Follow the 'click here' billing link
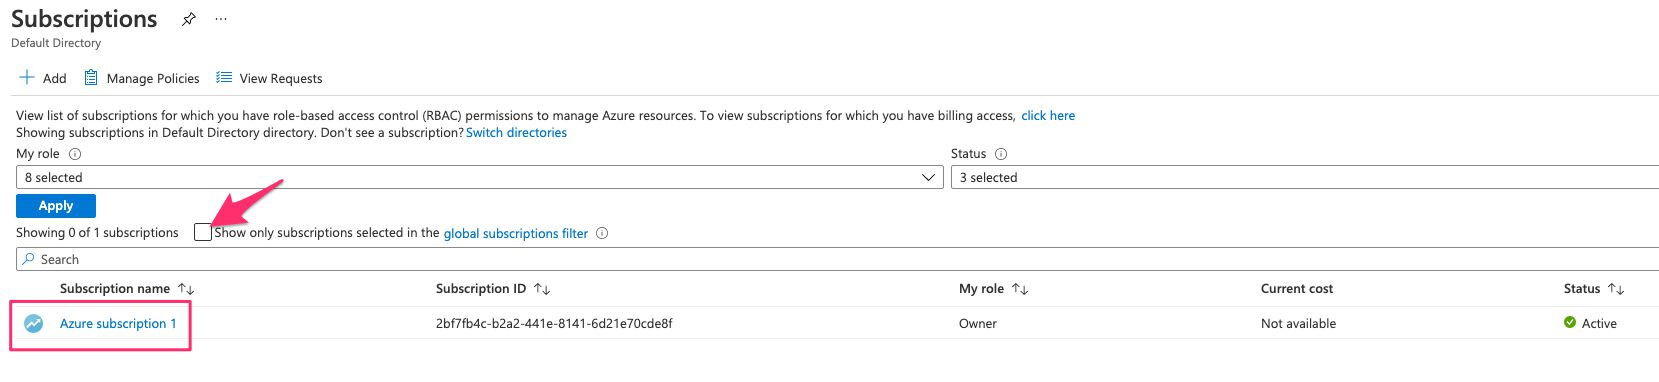 [x=1048, y=116]
